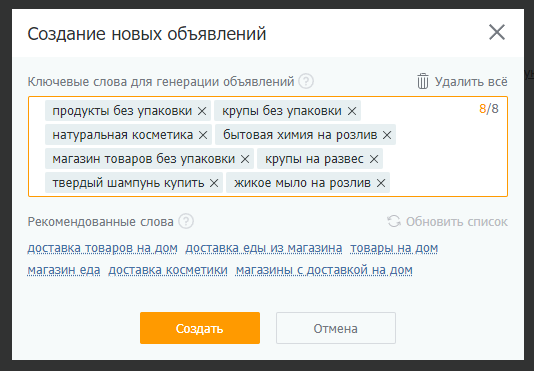The width and height of the screenshot is (534, 371).
Task: Open the help icon next to keywords label
Action: pyautogui.click(x=306, y=81)
